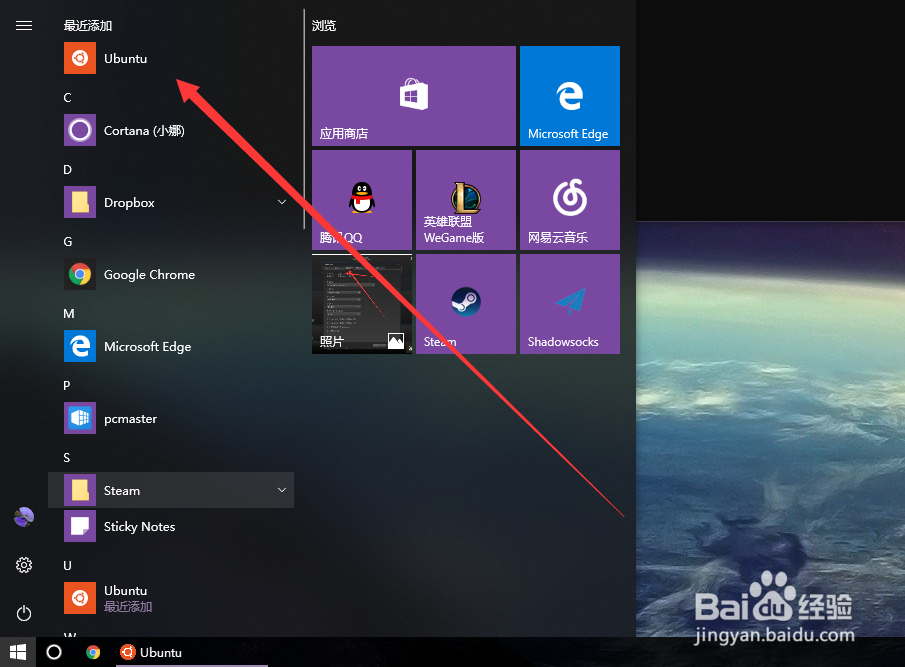Launch Google Chrome from the app list
905x667 pixels.
coord(171,275)
